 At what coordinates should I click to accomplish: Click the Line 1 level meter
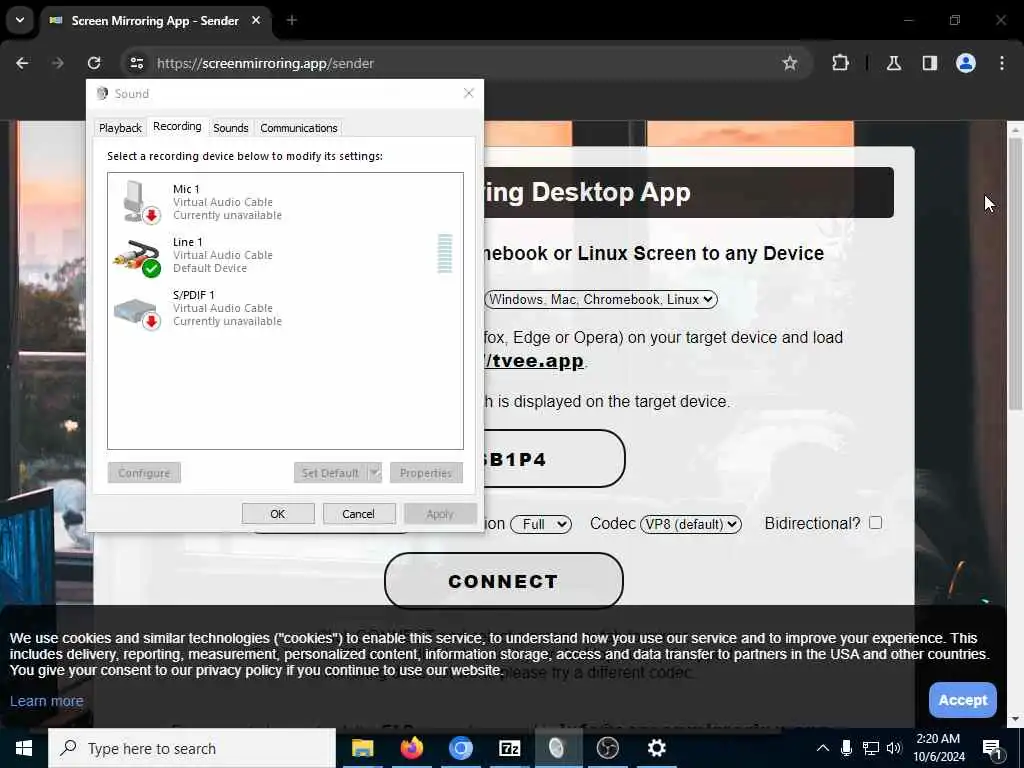coord(445,253)
